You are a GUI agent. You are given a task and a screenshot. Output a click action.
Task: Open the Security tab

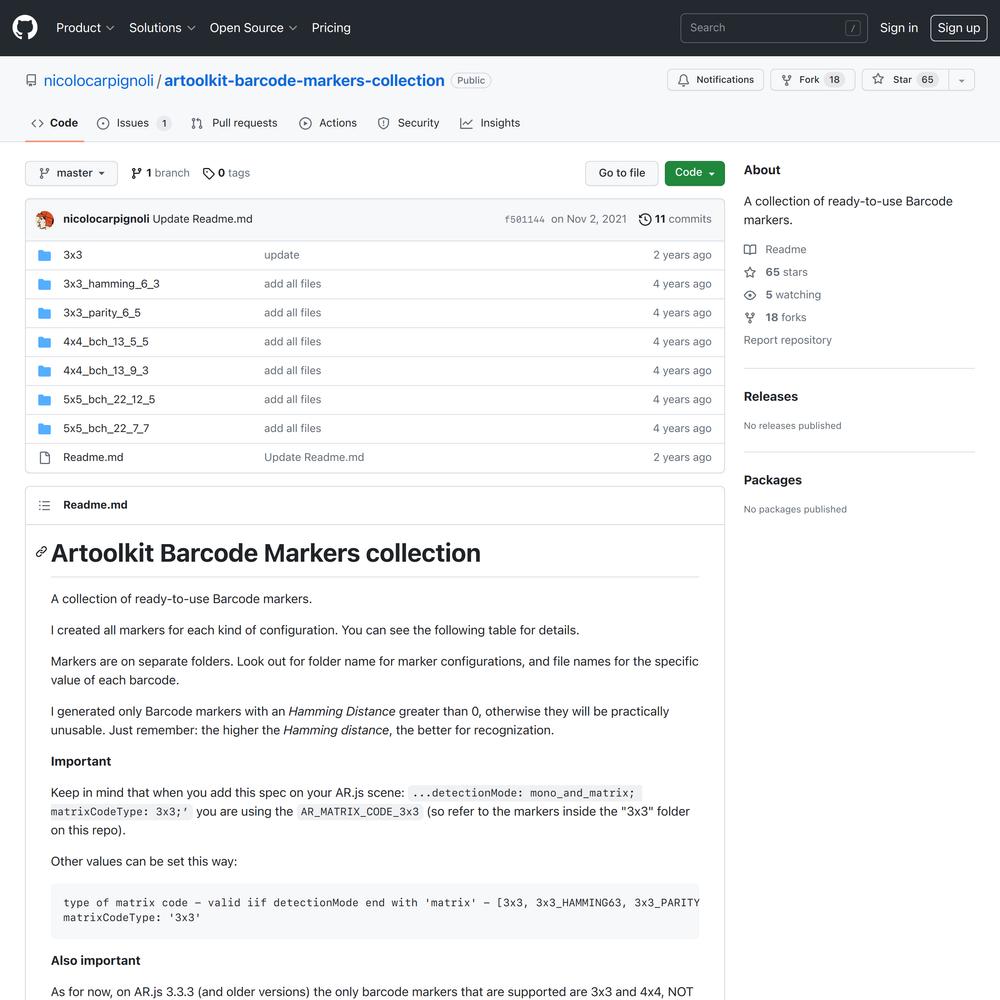[408, 123]
